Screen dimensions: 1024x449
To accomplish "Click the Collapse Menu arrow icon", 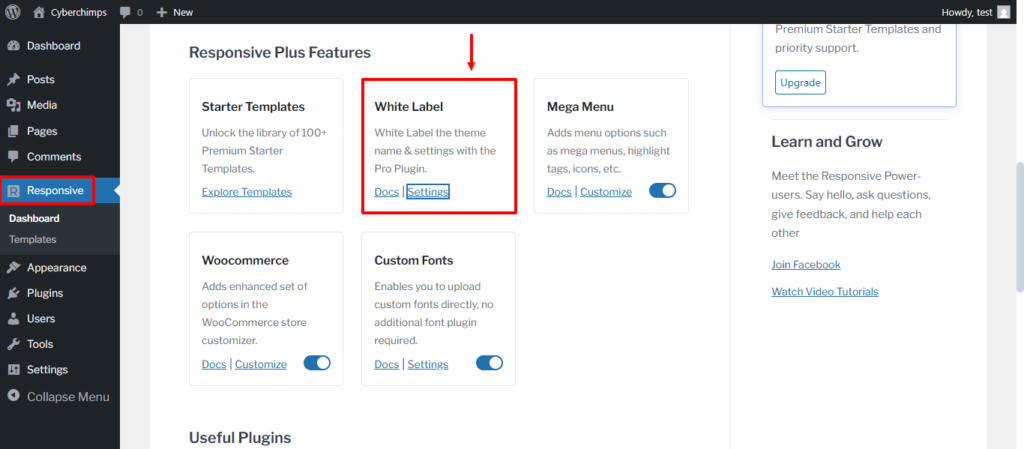I will point(13,396).
